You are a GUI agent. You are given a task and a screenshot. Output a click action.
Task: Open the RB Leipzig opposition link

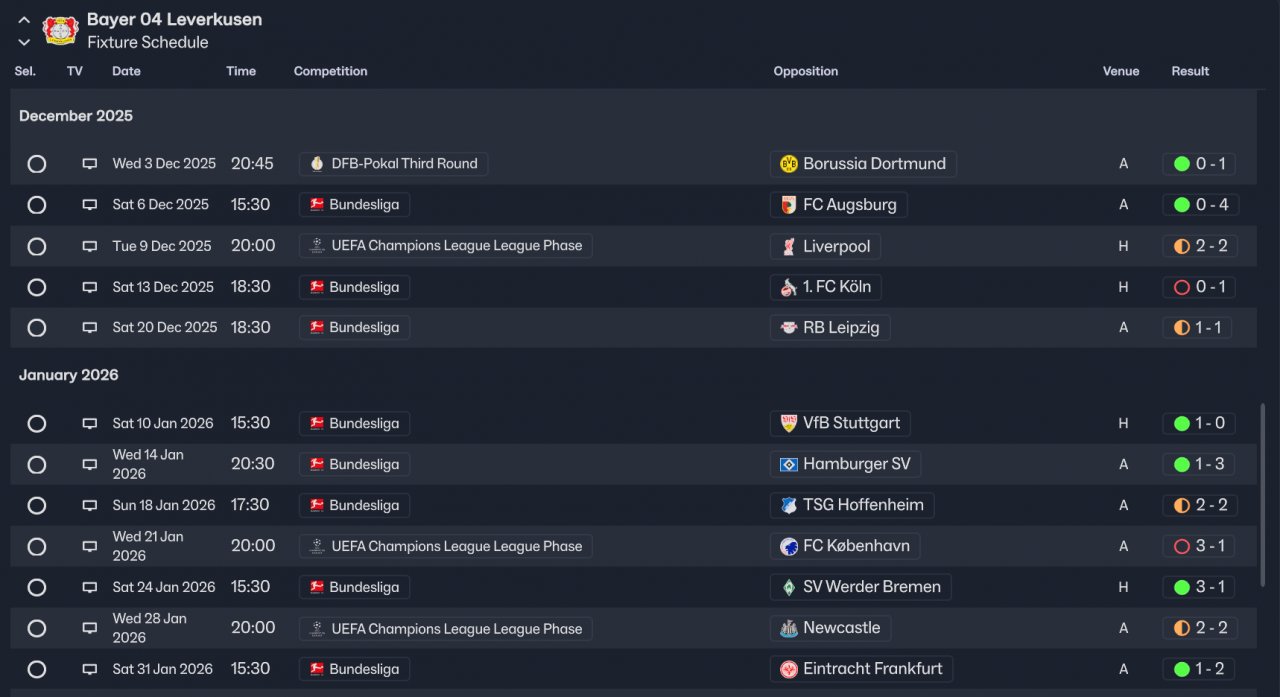point(840,328)
